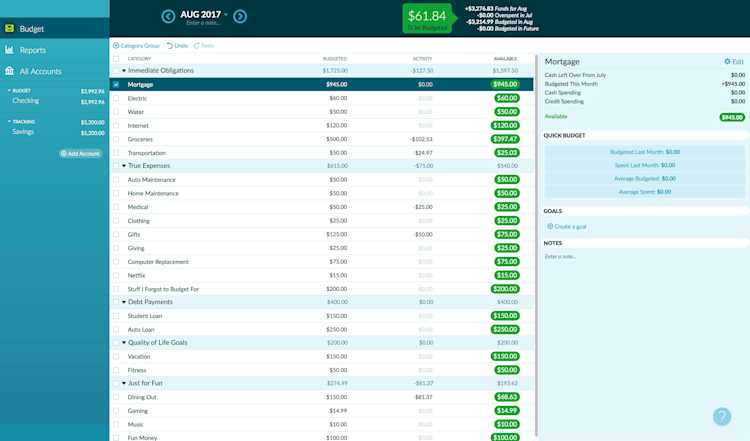Click Mortgage budgeted amount $945.00
The height and width of the screenshot is (441, 750).
[x=337, y=84]
